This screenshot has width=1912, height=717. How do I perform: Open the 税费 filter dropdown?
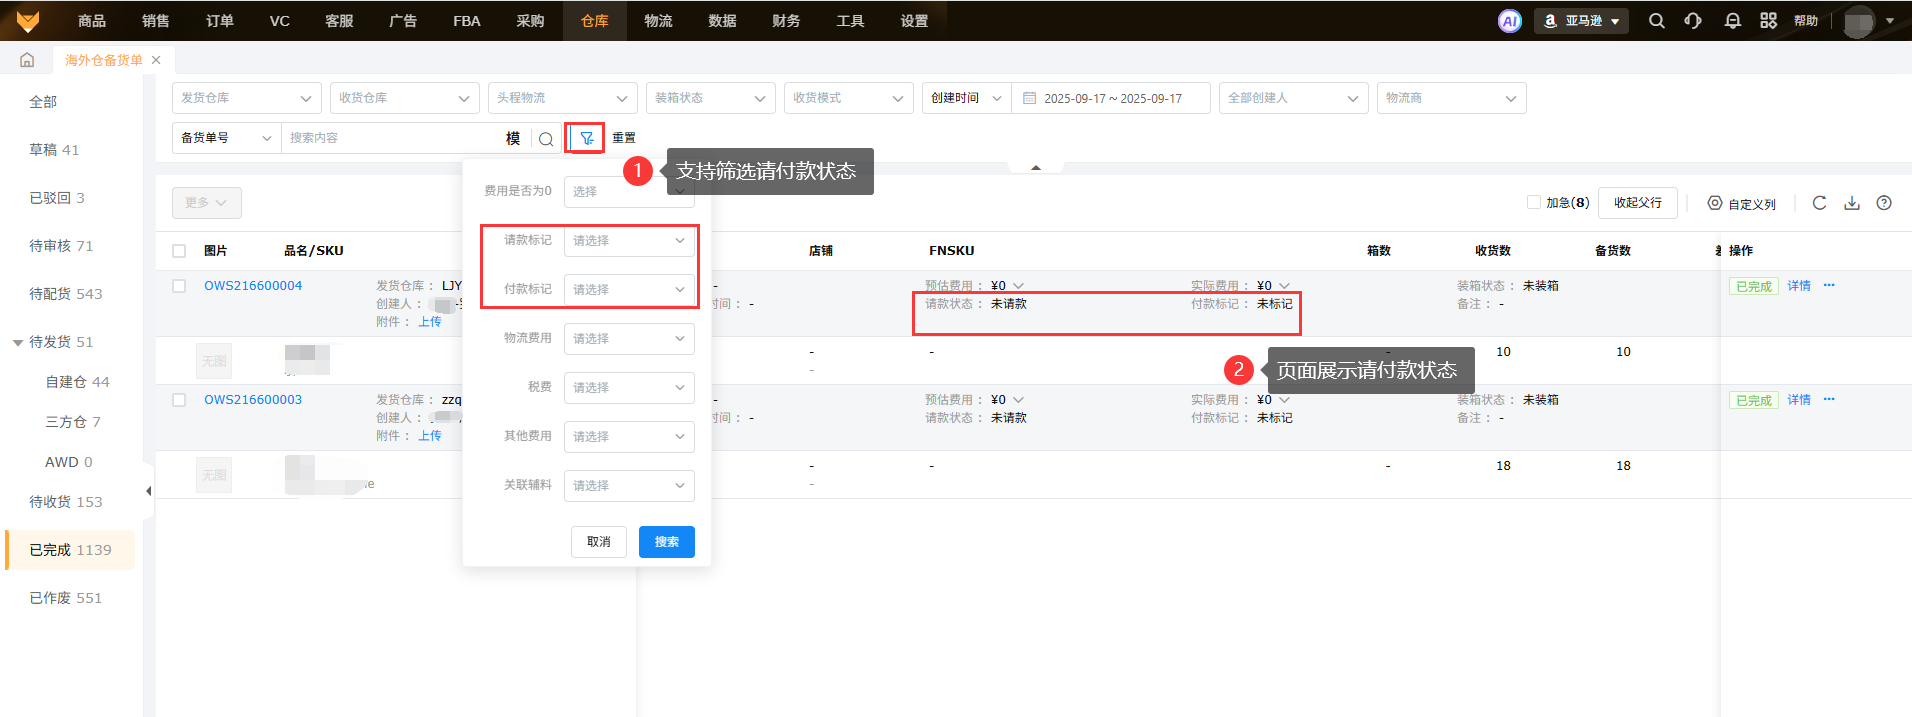pos(629,388)
